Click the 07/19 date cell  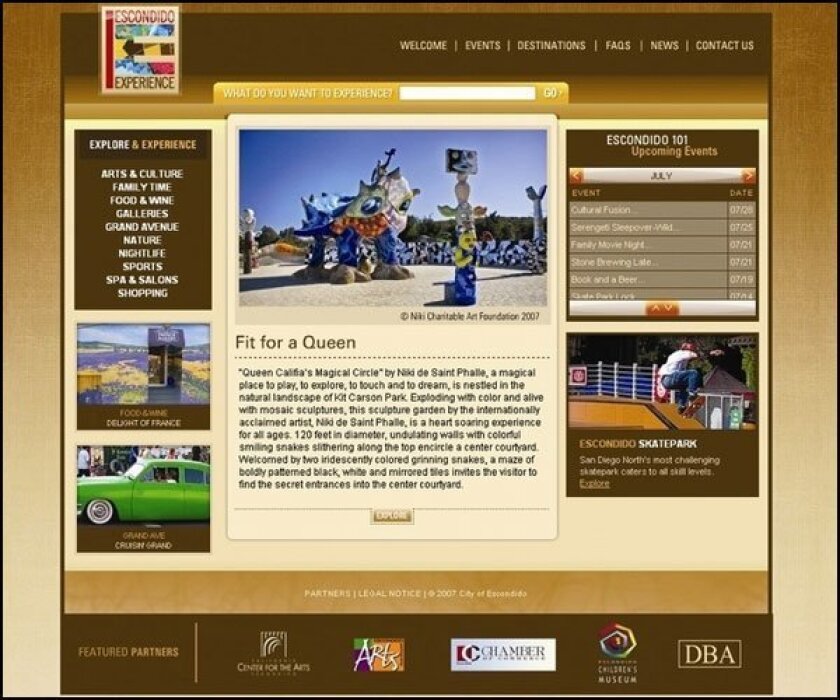[741, 280]
